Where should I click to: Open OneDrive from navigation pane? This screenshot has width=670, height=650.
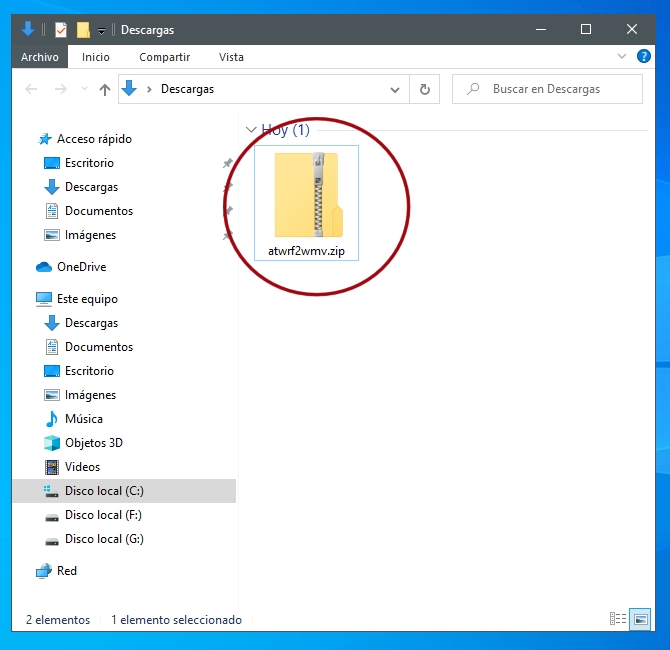[x=80, y=267]
